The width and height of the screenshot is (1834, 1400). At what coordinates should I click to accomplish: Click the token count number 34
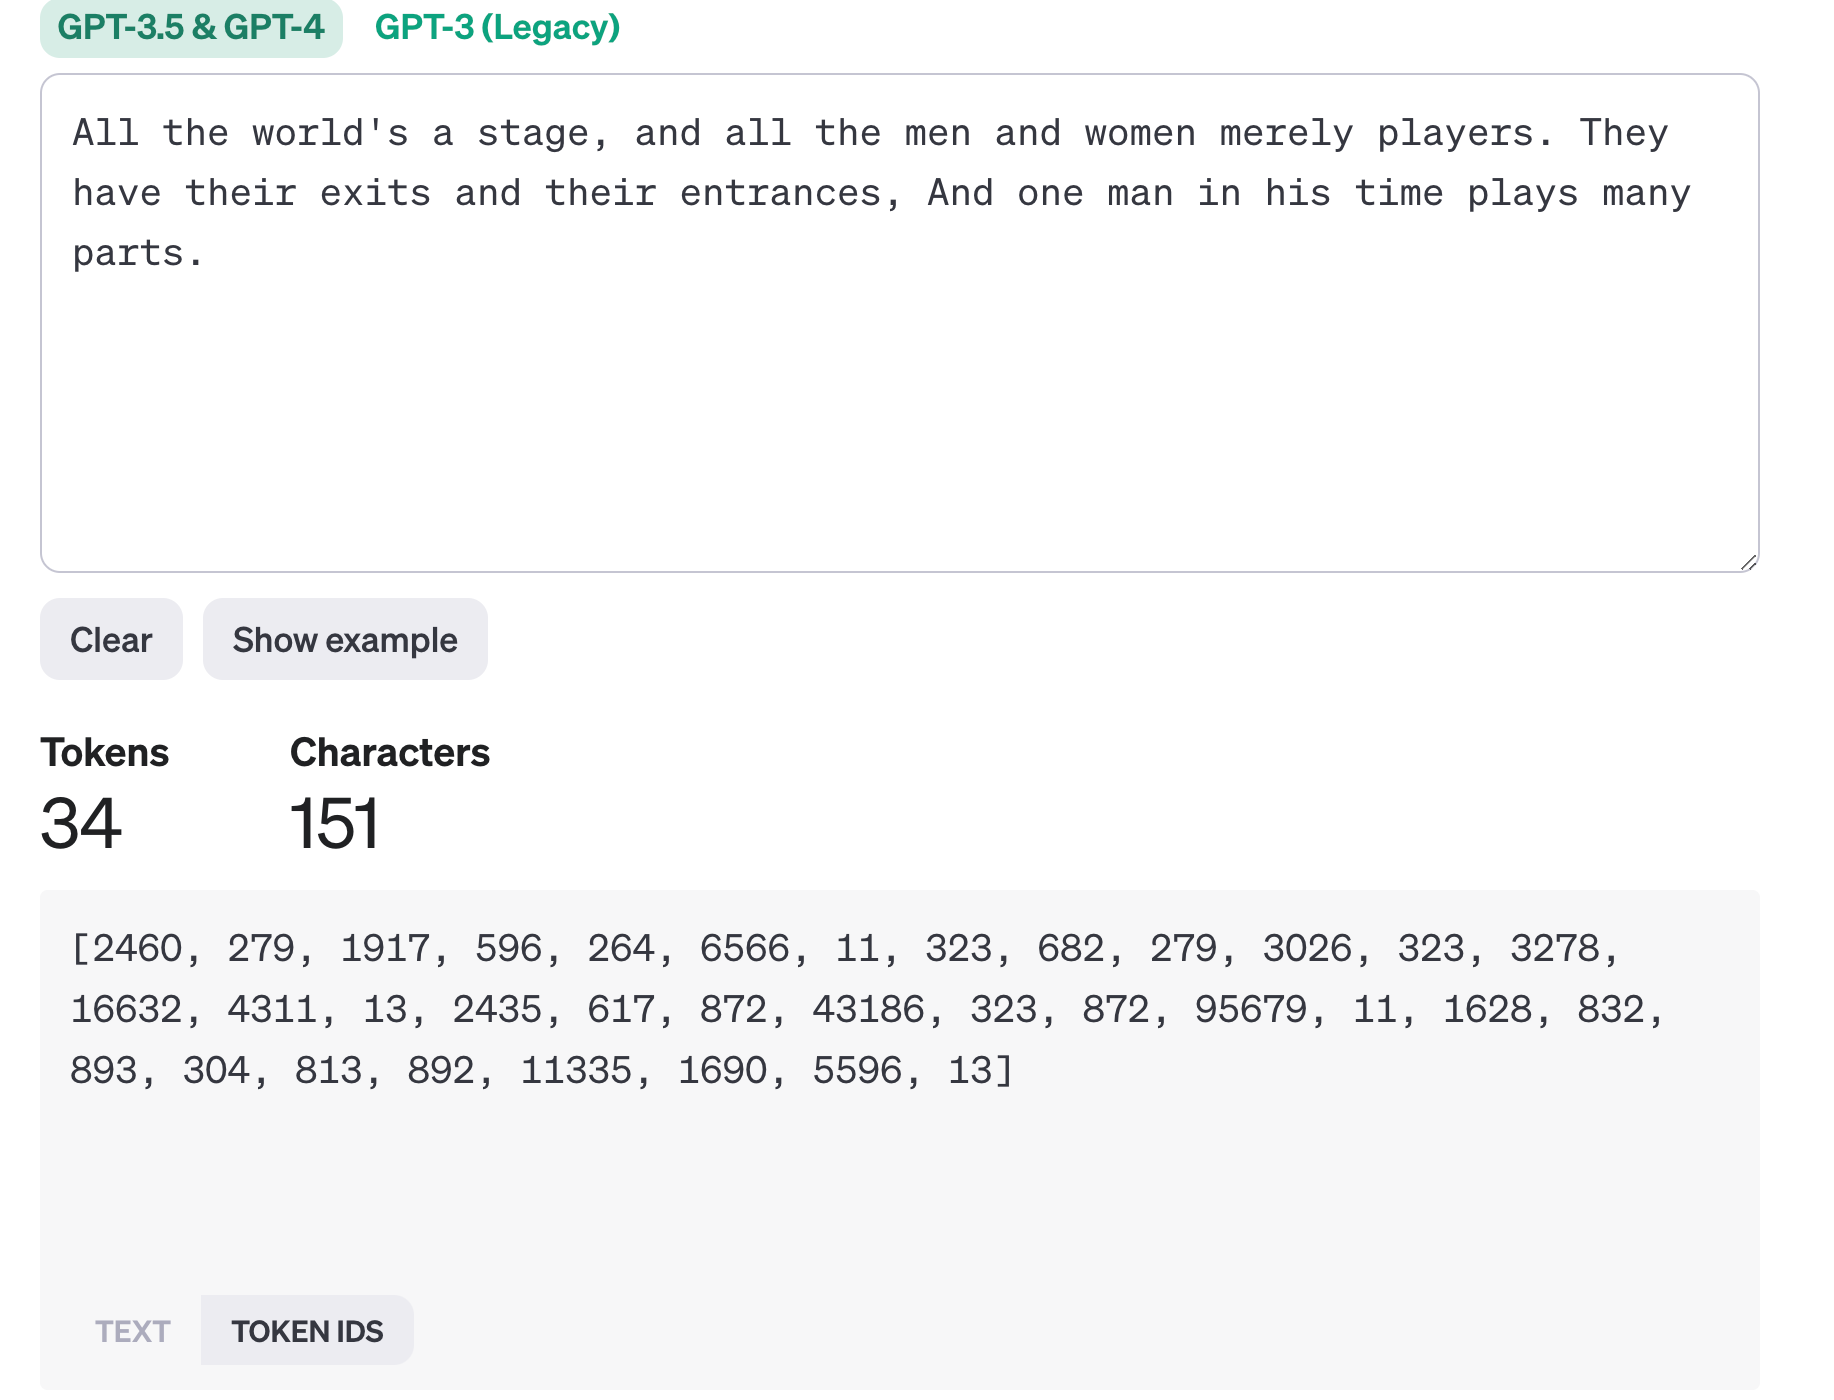point(81,824)
